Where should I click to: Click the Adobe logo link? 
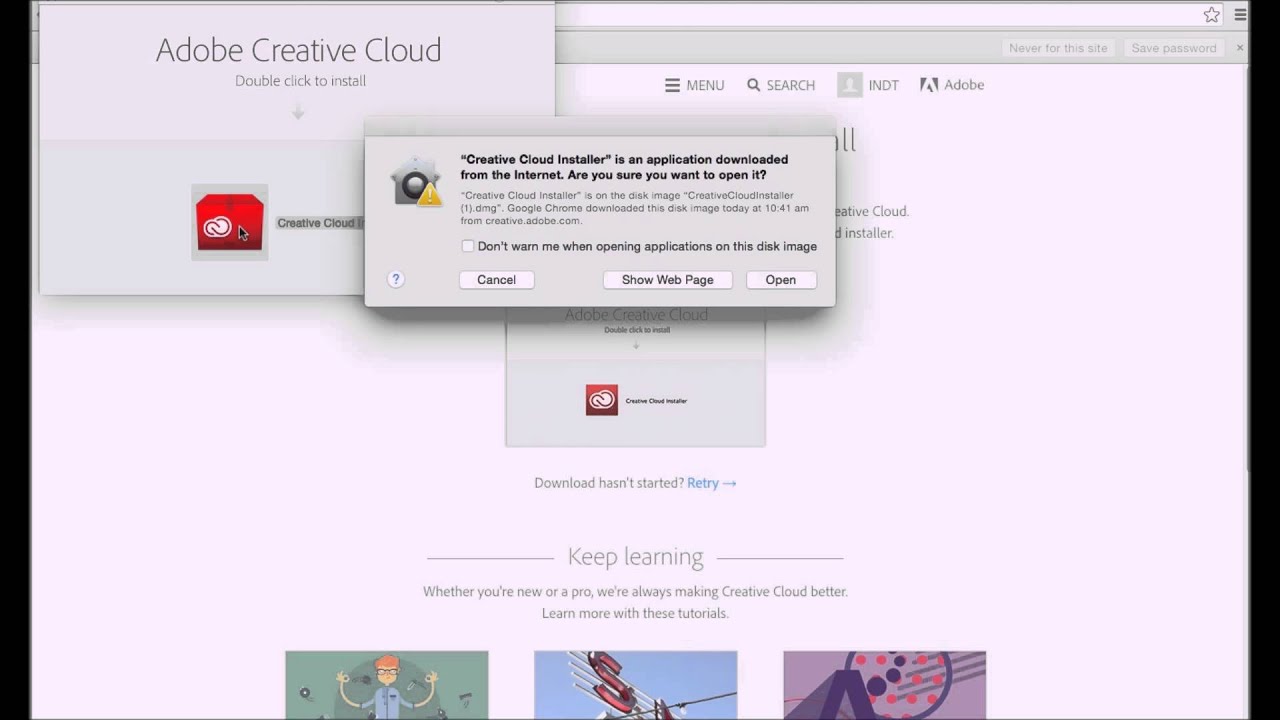point(952,85)
